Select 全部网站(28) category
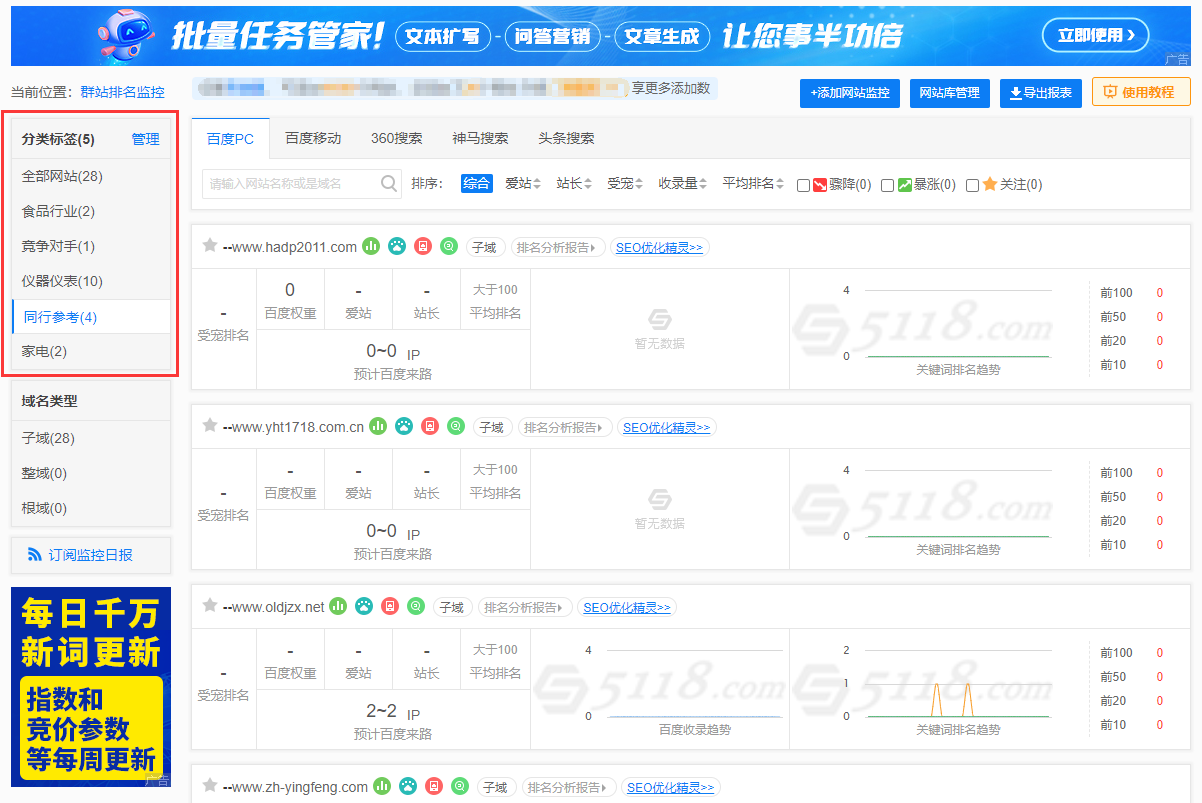 coord(91,176)
